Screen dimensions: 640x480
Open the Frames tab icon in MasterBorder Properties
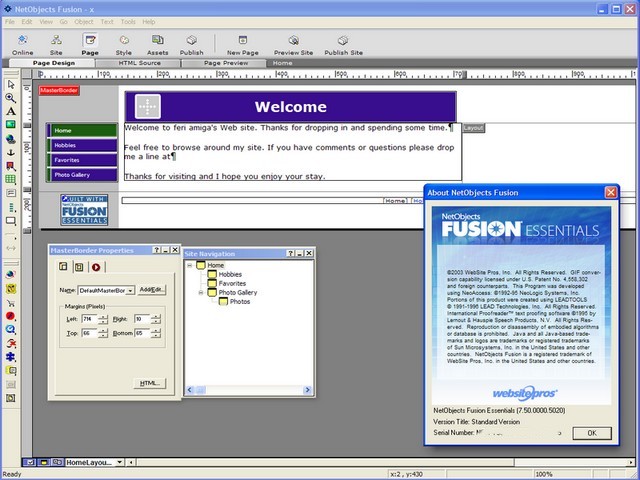point(79,267)
